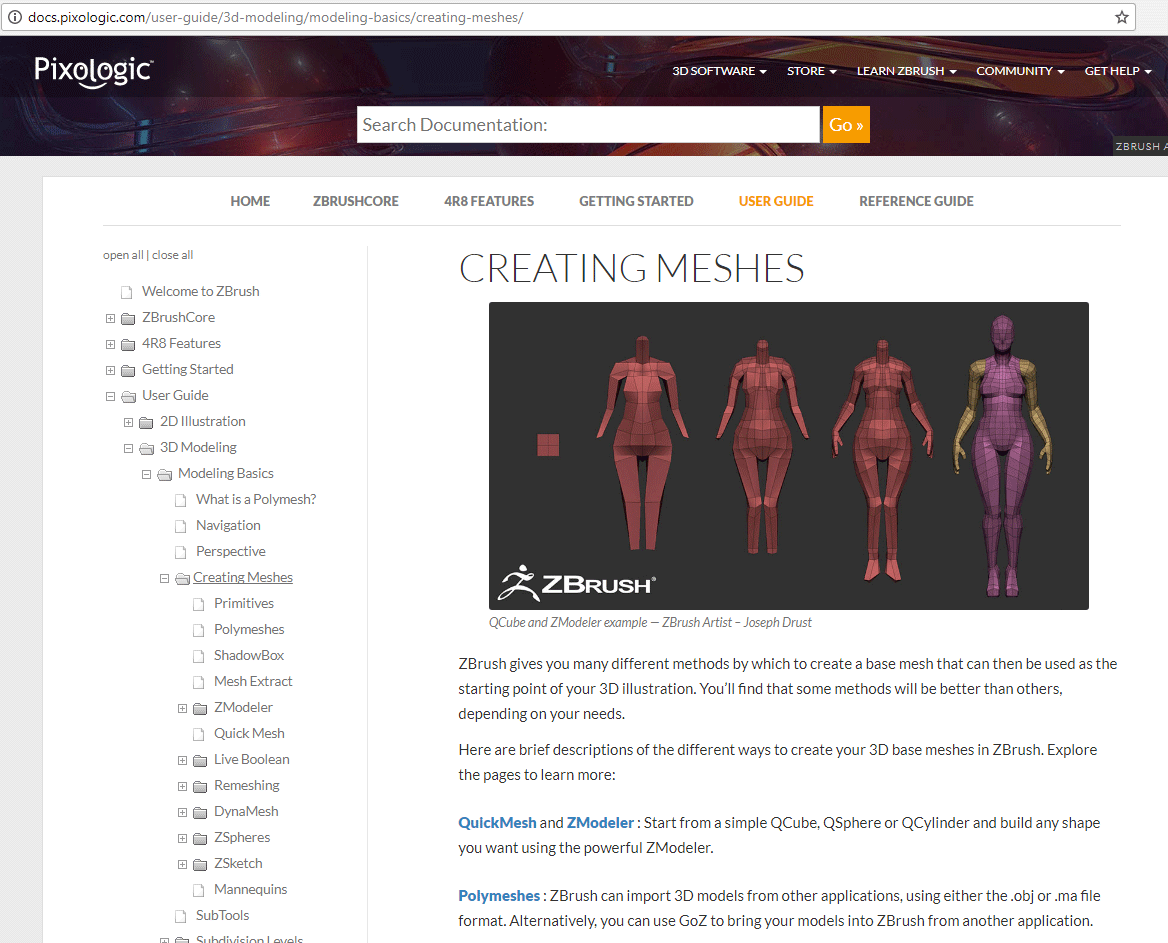1168x943 pixels.
Task: Click the Search Documentation input field
Action: [x=588, y=124]
